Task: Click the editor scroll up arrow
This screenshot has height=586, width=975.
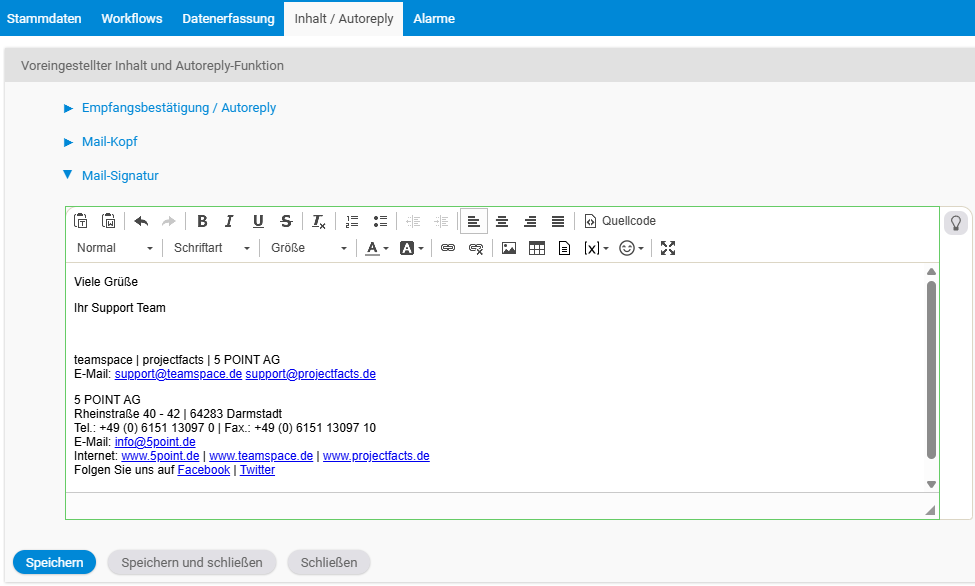Action: [x=931, y=271]
